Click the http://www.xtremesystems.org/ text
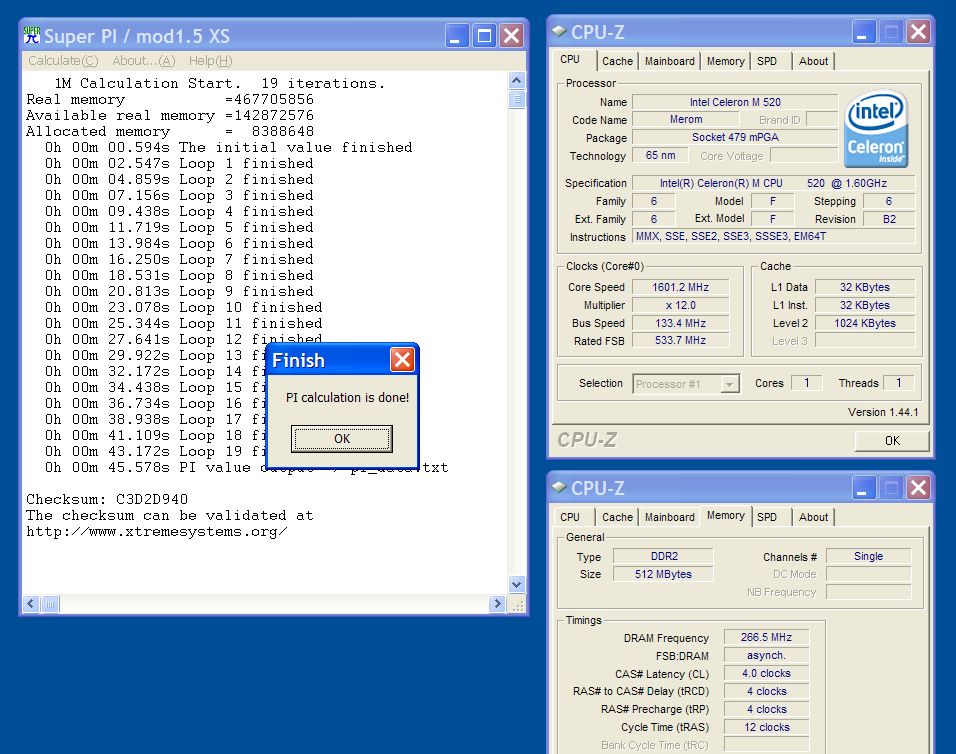Image resolution: width=956 pixels, height=754 pixels. pyautogui.click(x=157, y=532)
